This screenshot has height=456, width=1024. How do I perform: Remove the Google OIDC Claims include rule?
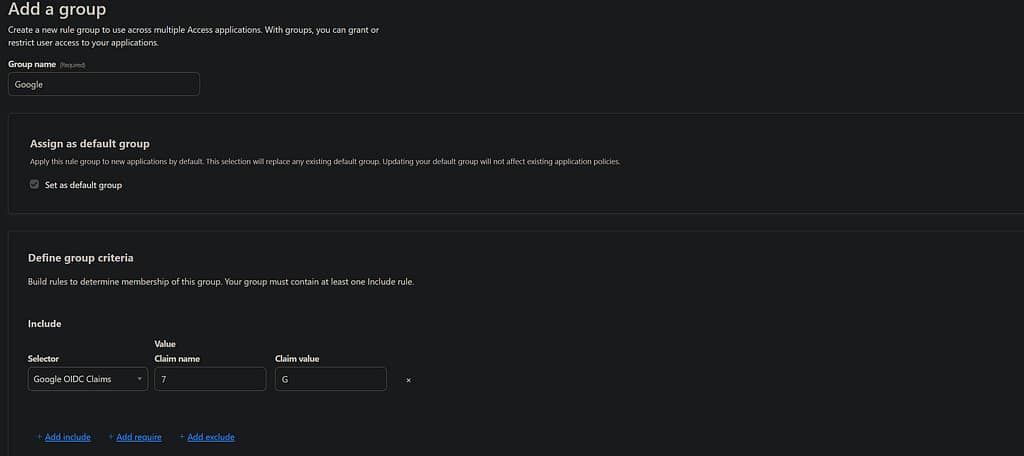point(408,380)
